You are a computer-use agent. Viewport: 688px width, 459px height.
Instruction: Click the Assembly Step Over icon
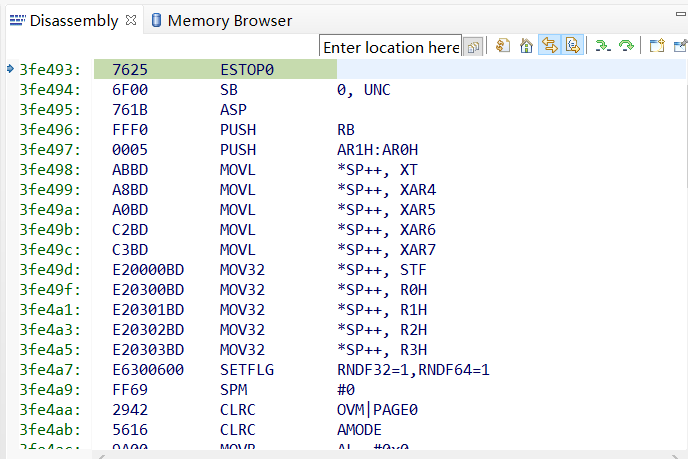coord(627,46)
